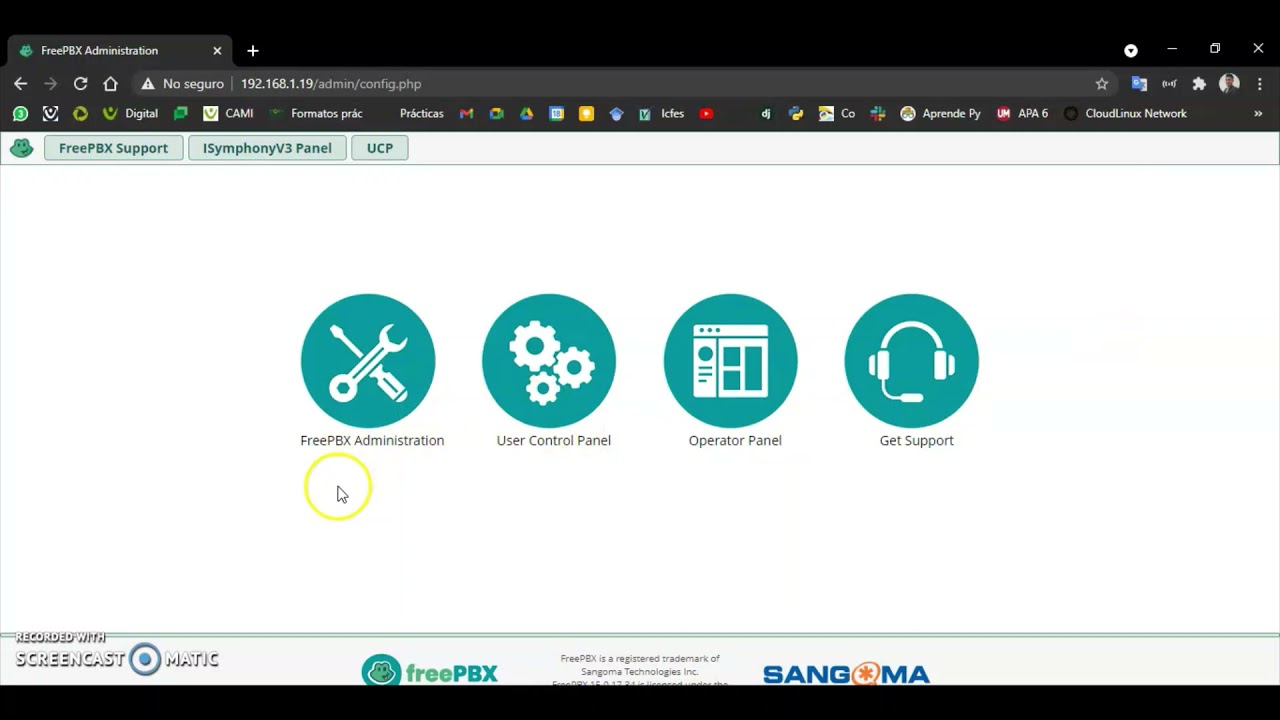The width and height of the screenshot is (1280, 720).
Task: Open the Operator Panel icon
Action: coord(730,361)
